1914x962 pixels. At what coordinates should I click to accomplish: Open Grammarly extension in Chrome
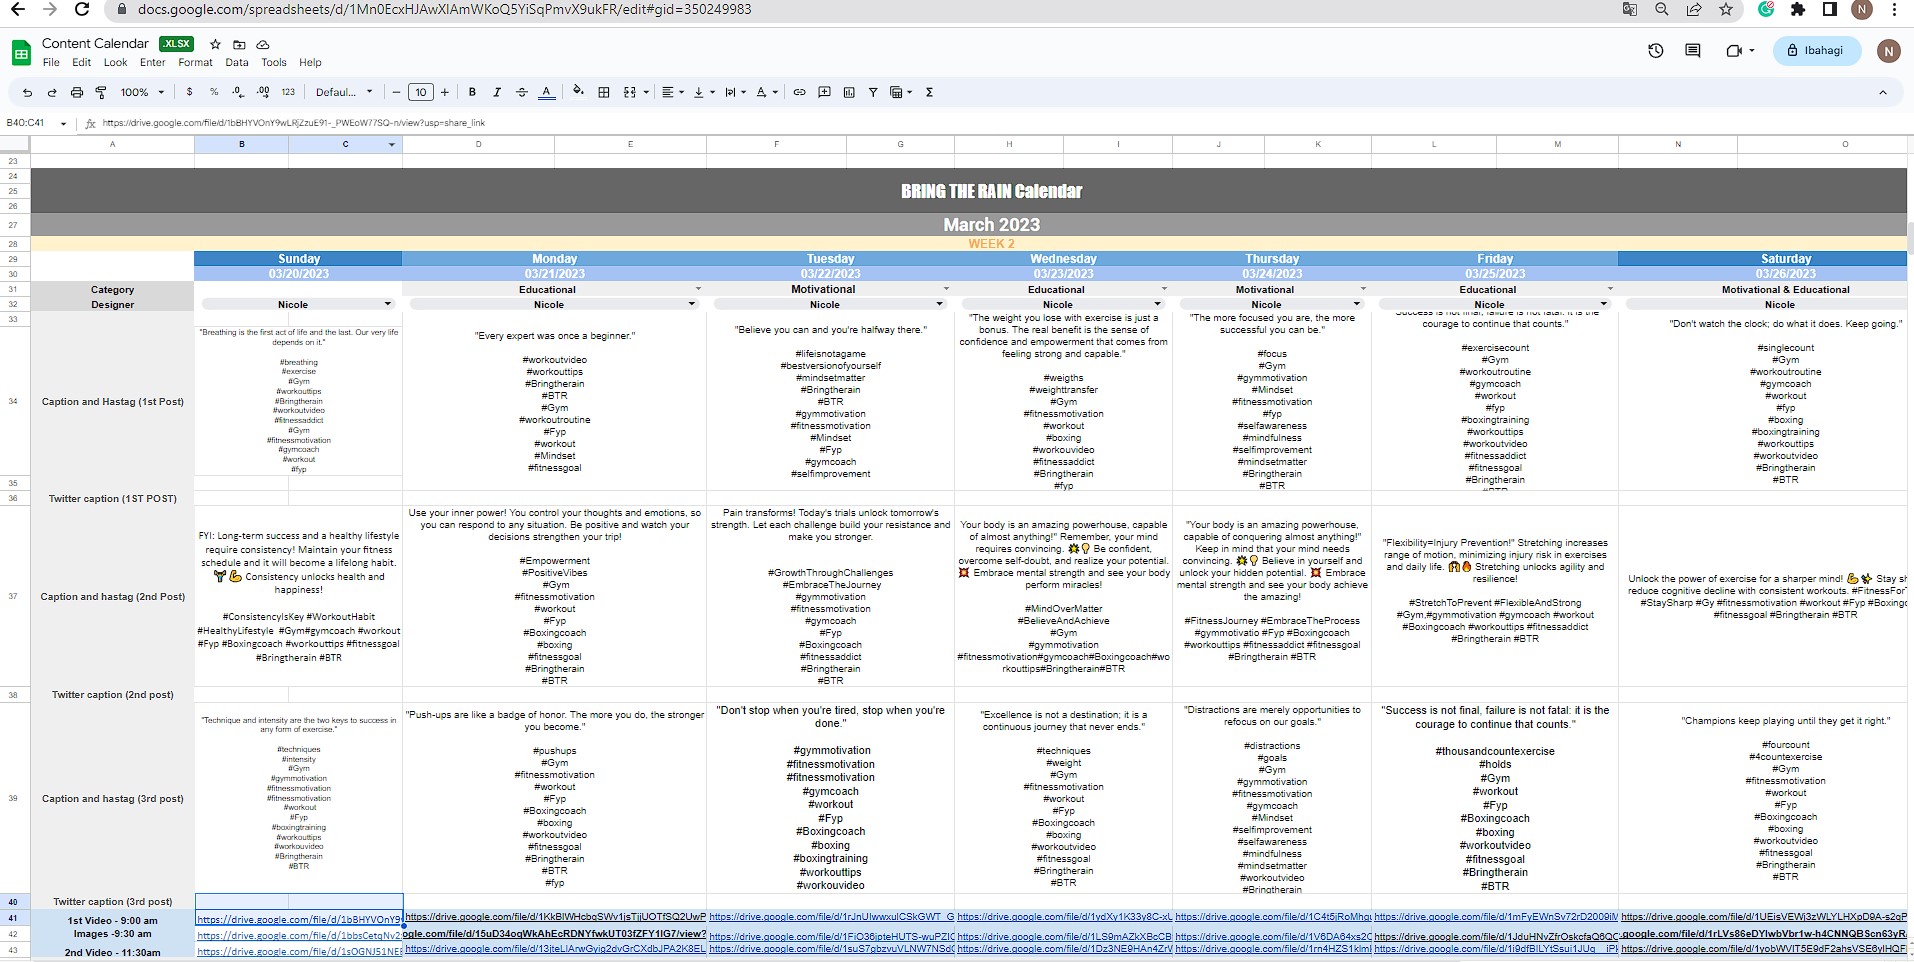click(1766, 9)
